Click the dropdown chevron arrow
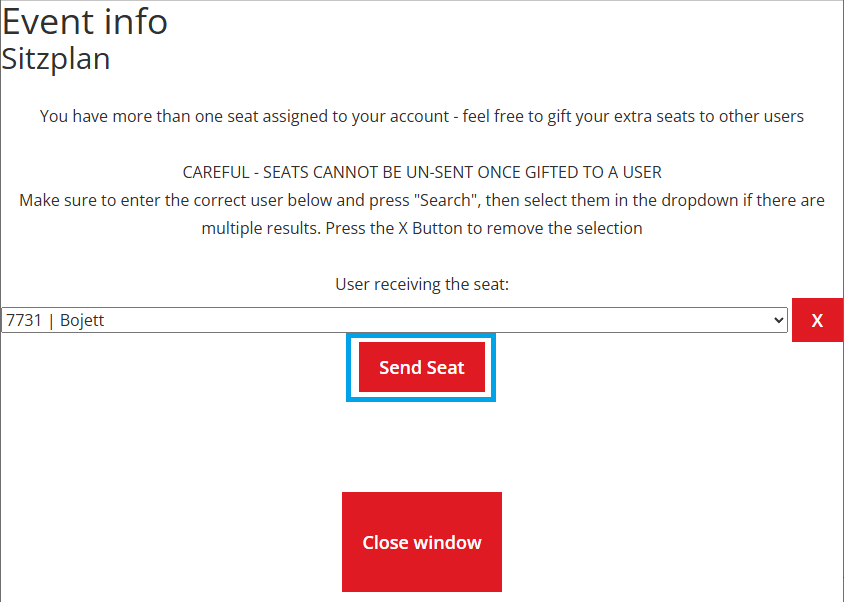Image resolution: width=844 pixels, height=602 pixels. 779,320
